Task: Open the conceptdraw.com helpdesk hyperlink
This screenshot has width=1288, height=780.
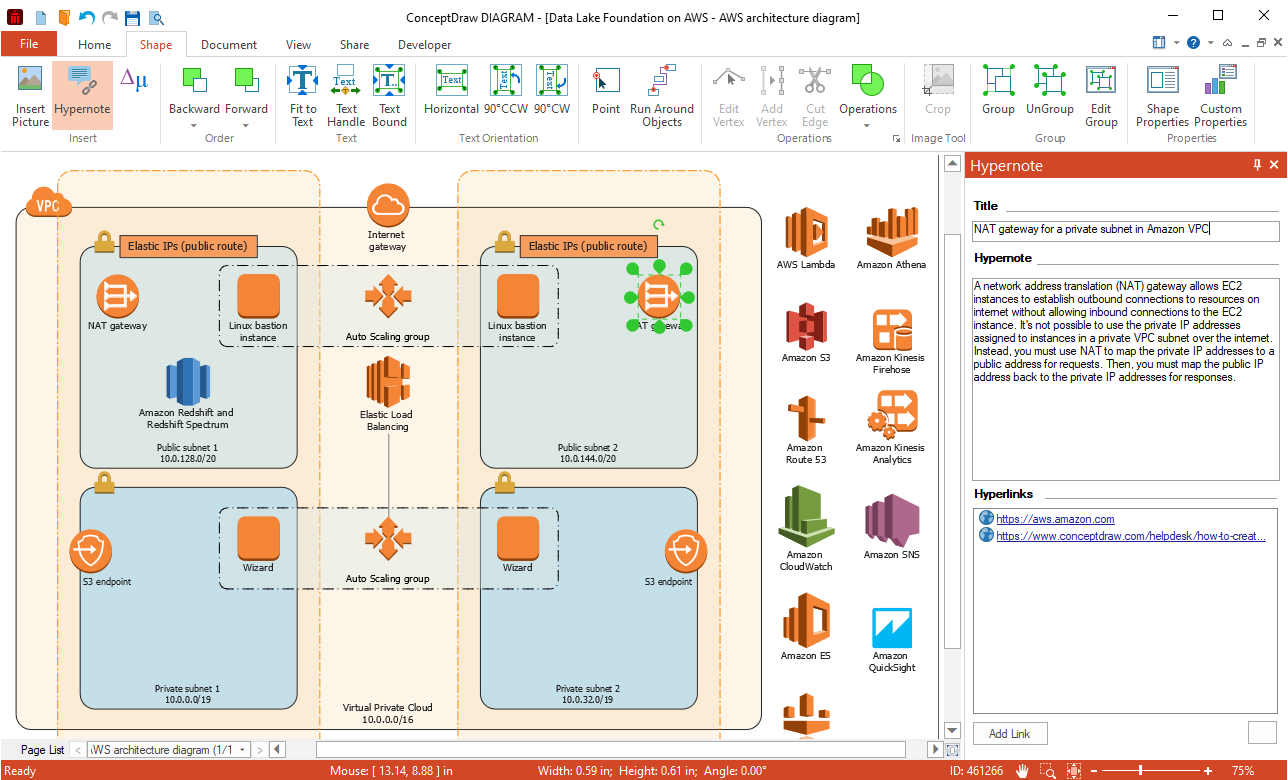Action: pyautogui.click(x=1131, y=536)
